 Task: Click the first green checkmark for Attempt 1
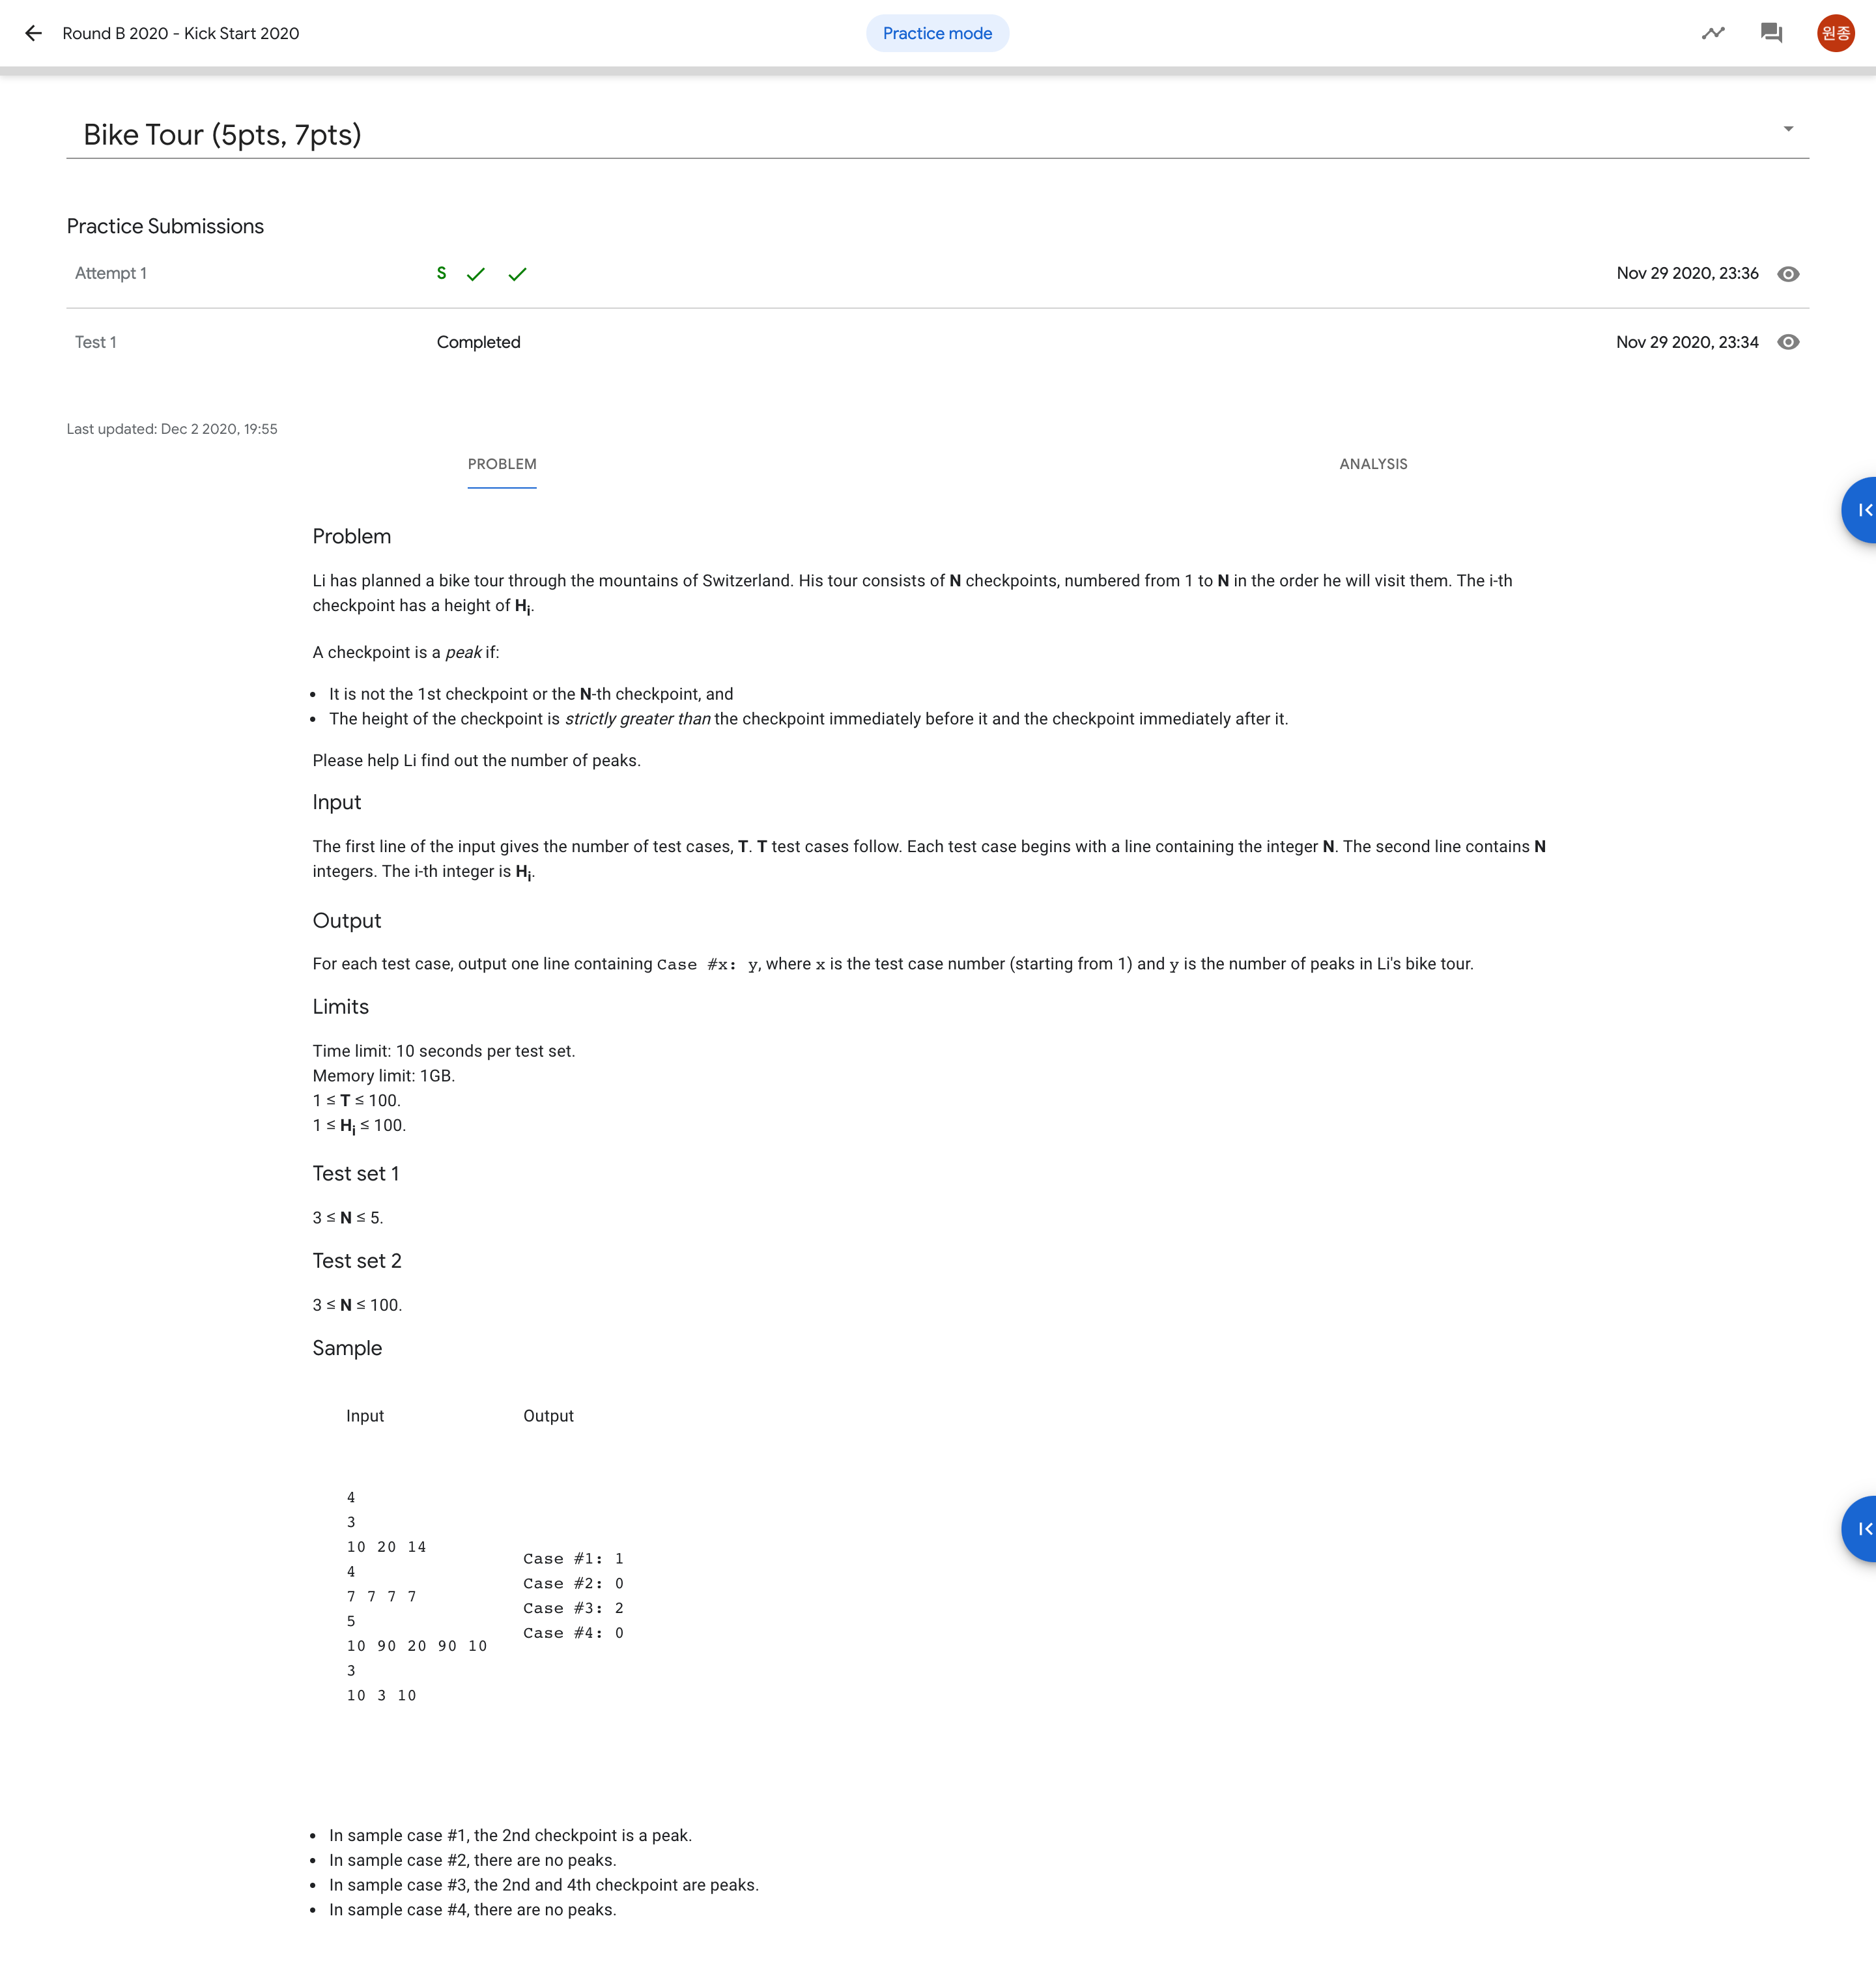[x=476, y=274]
